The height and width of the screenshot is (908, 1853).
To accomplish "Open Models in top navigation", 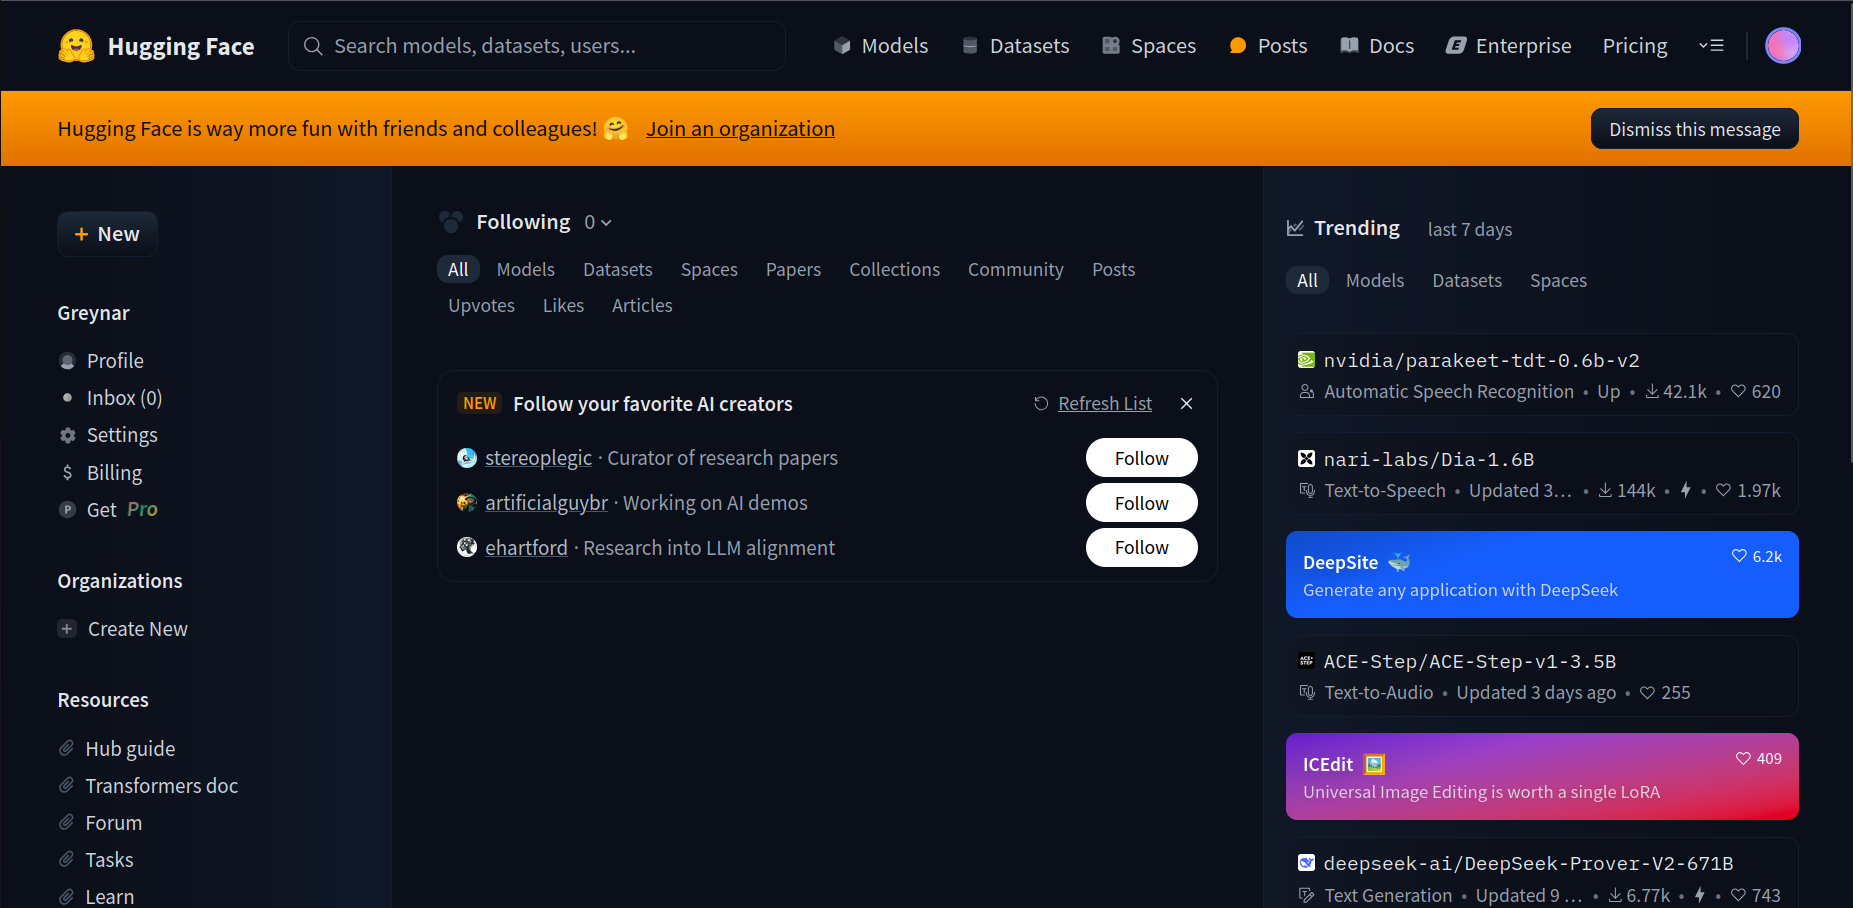I will [881, 46].
